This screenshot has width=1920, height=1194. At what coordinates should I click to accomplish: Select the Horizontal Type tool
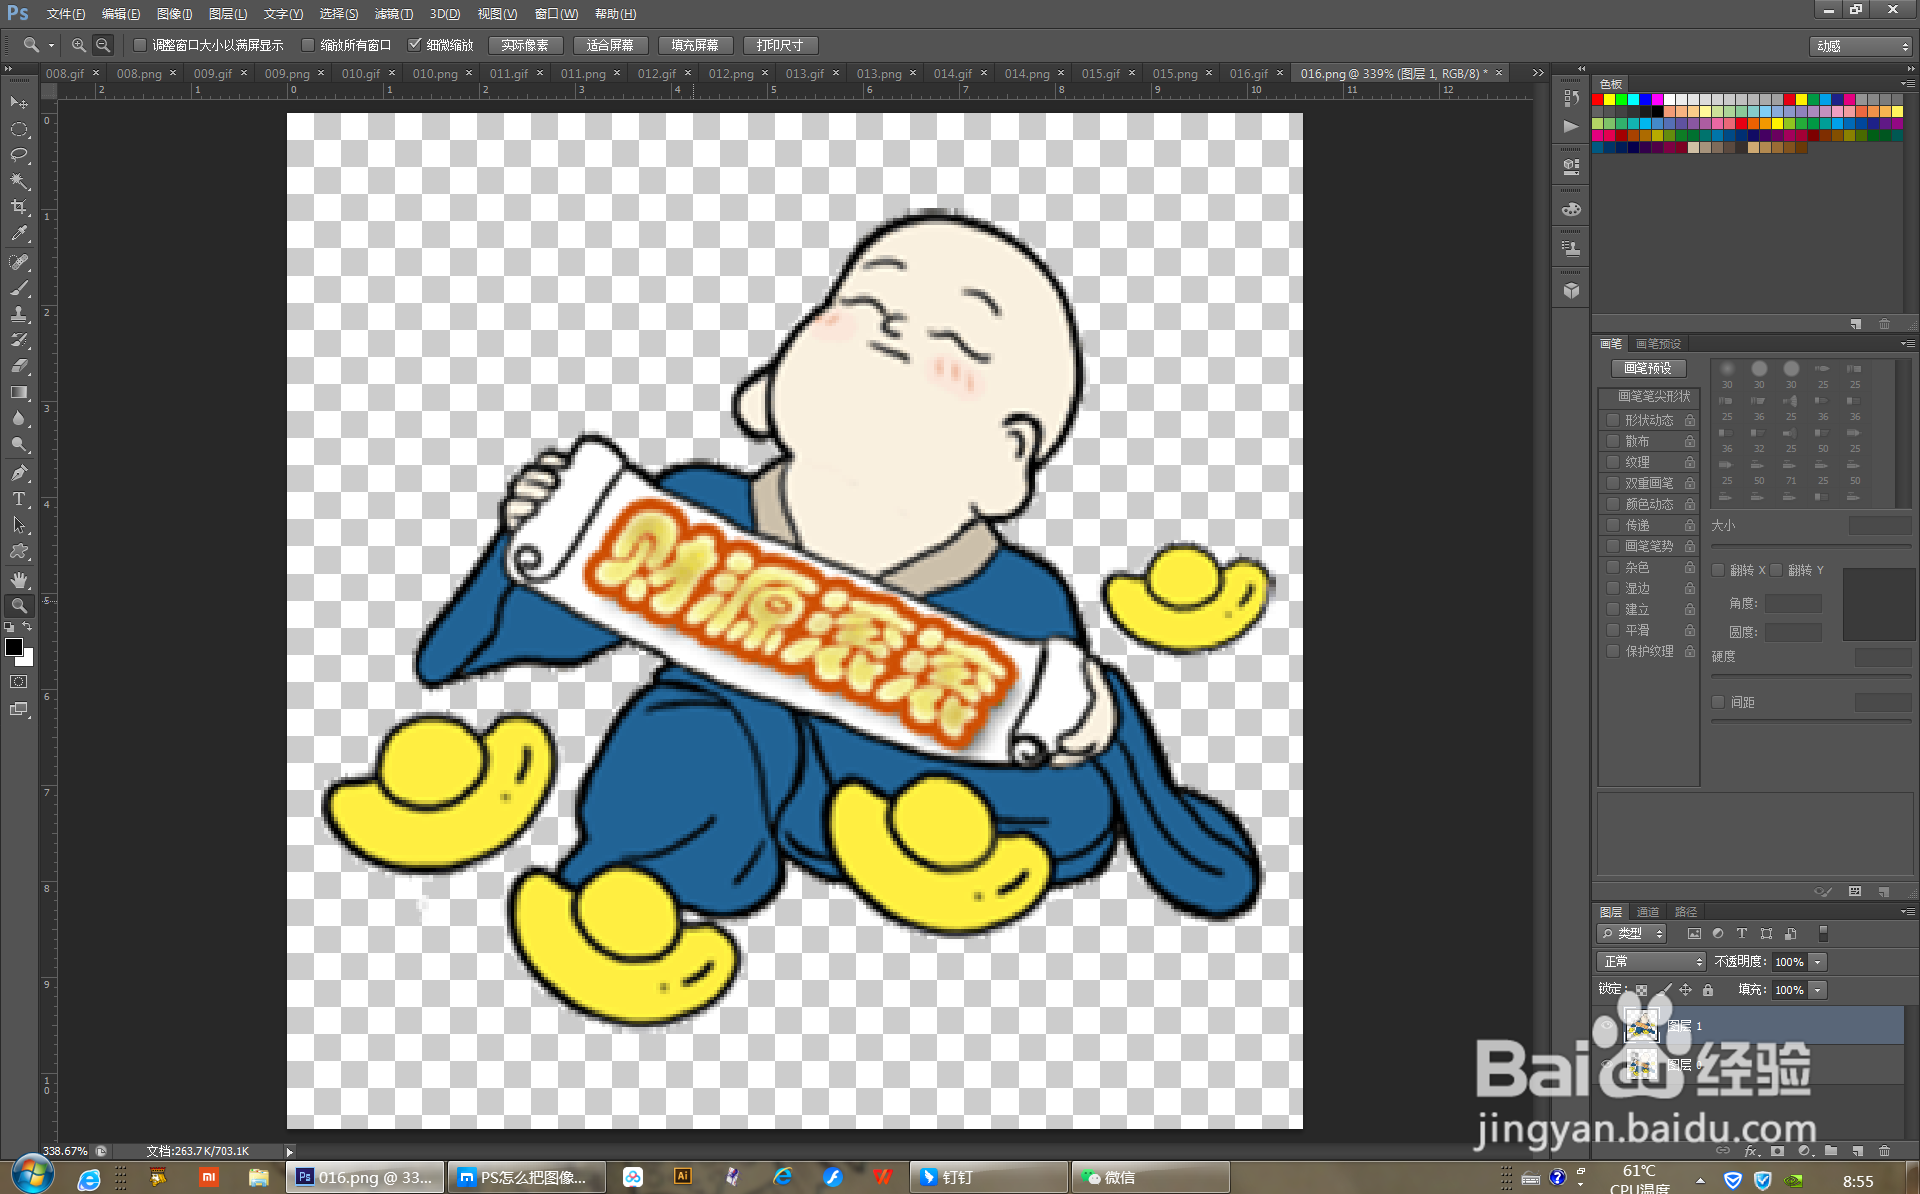pos(19,499)
